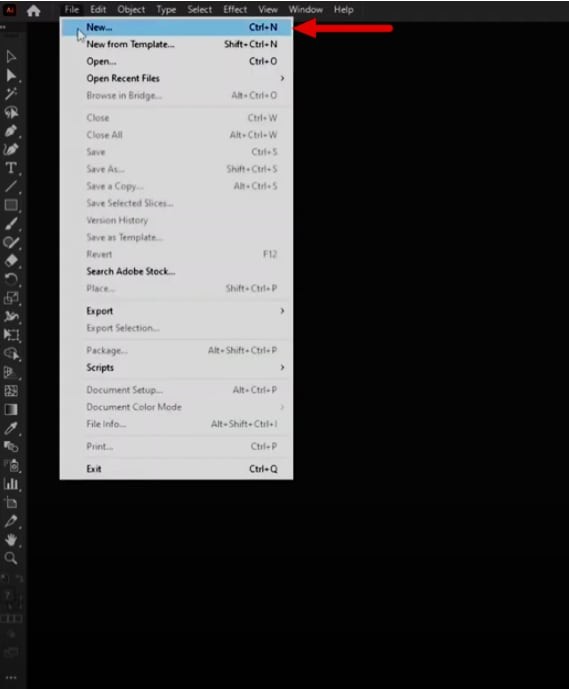
Task: Click the Place... entry
Action: 176,288
